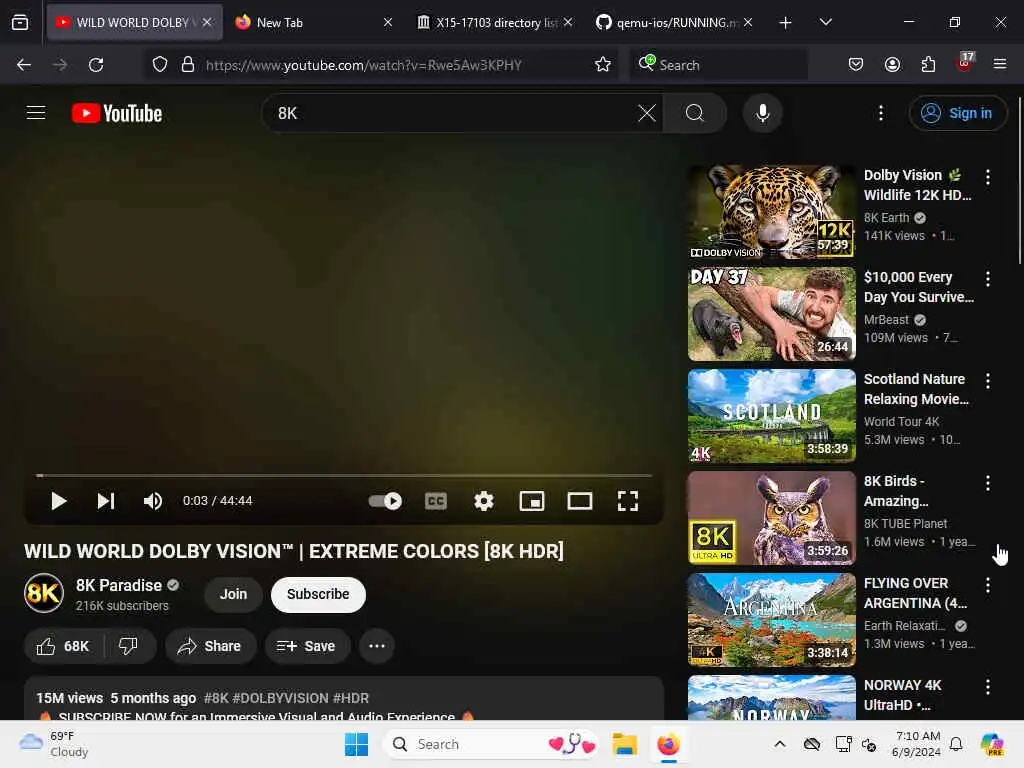The width and height of the screenshot is (1024, 768).
Task: Dislike this video
Action: pos(129,646)
